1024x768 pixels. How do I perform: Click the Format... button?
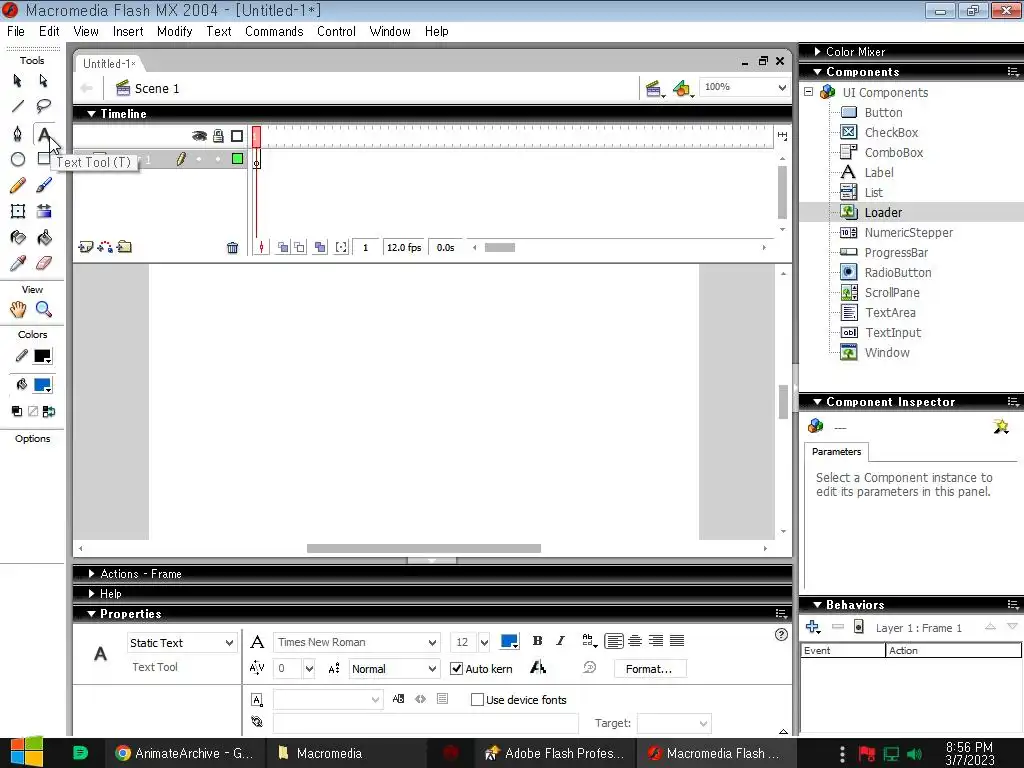pos(649,669)
